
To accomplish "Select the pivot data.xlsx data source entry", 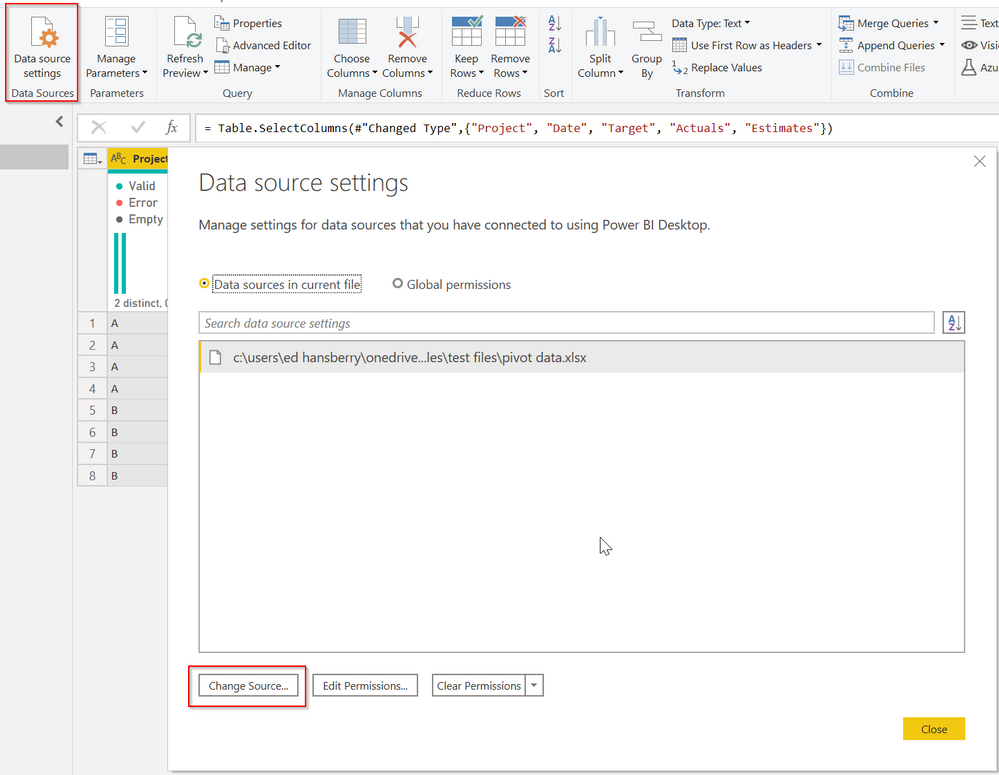I will pyautogui.click(x=582, y=358).
